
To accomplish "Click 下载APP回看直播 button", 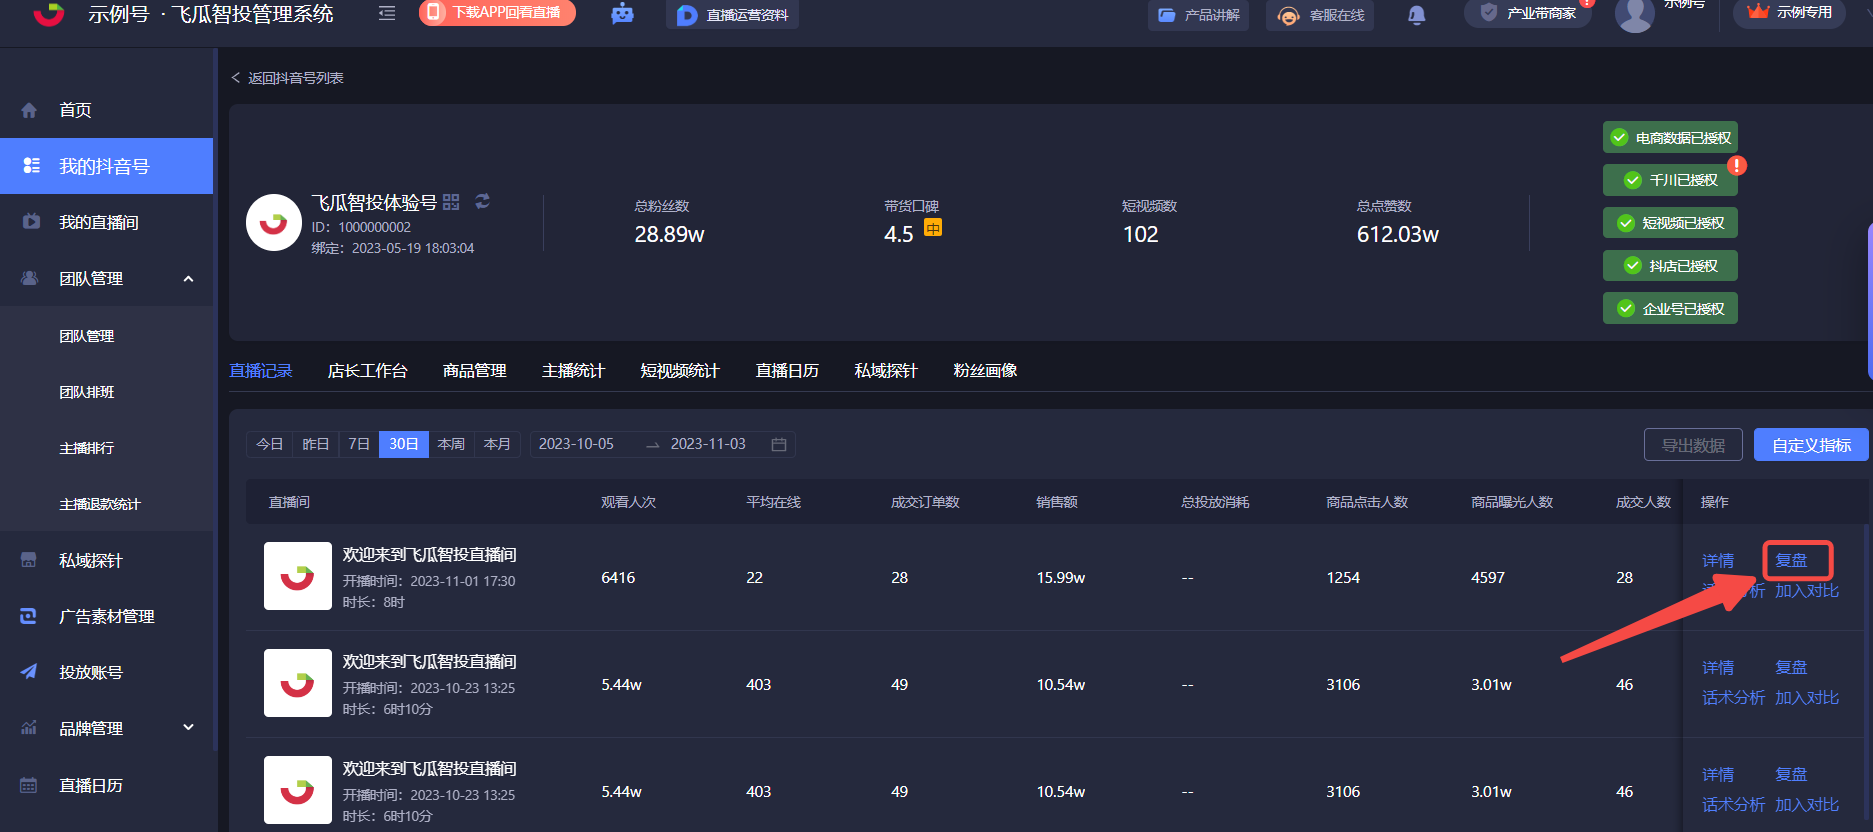I will [497, 12].
